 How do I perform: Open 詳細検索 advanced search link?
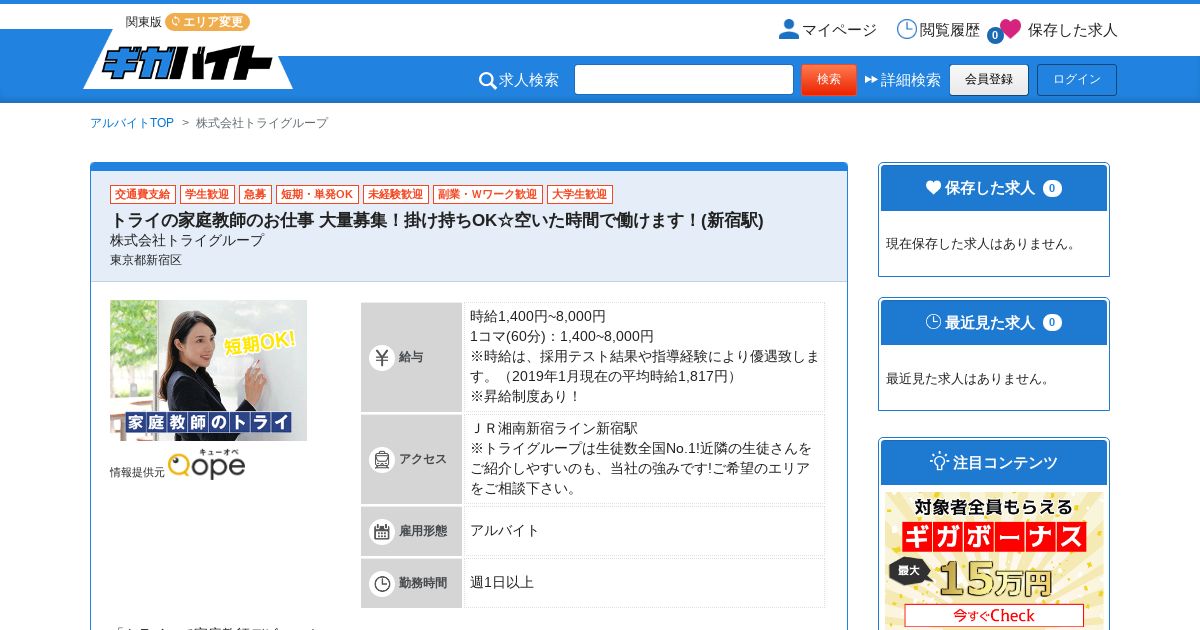pyautogui.click(x=910, y=80)
